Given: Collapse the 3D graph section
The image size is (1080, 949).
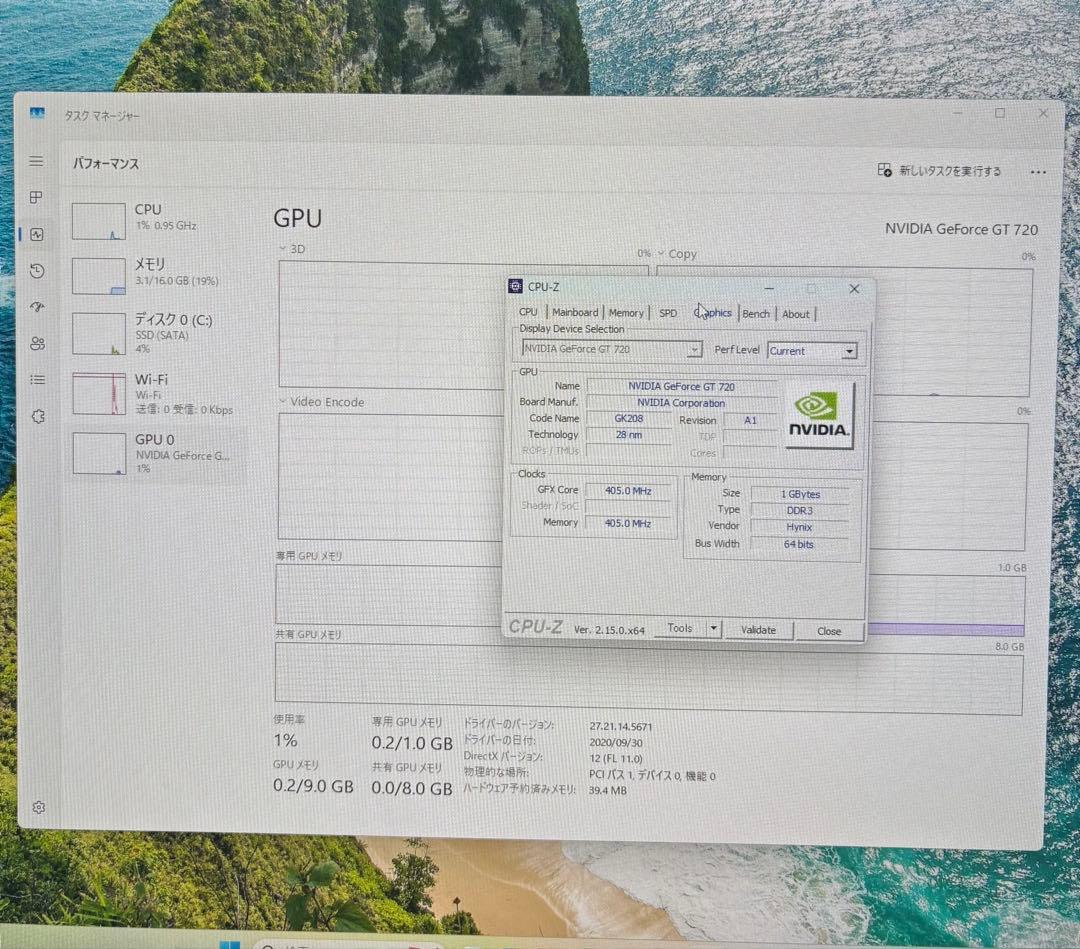Looking at the screenshot, I should pyautogui.click(x=283, y=248).
